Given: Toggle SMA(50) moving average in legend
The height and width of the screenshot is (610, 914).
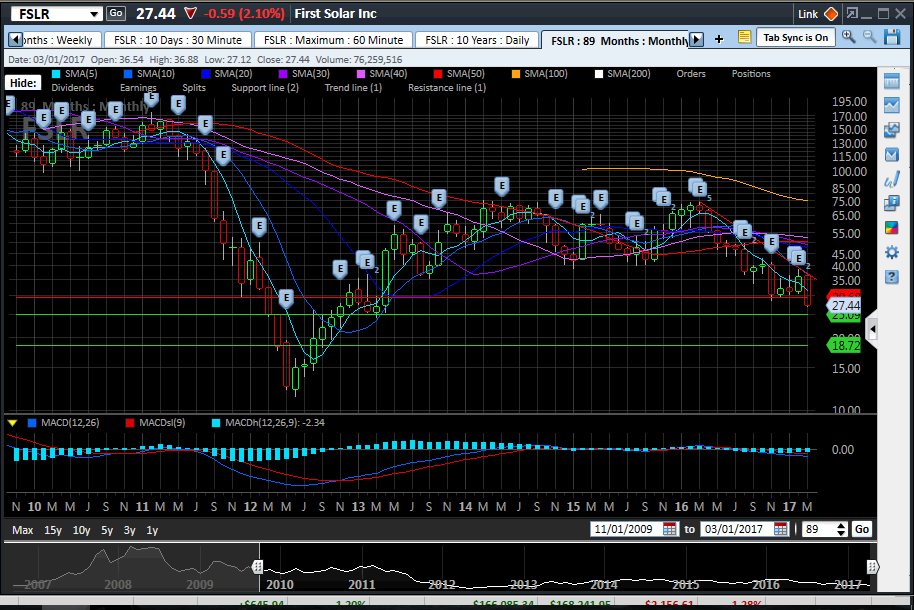Looking at the screenshot, I should pos(459,73).
